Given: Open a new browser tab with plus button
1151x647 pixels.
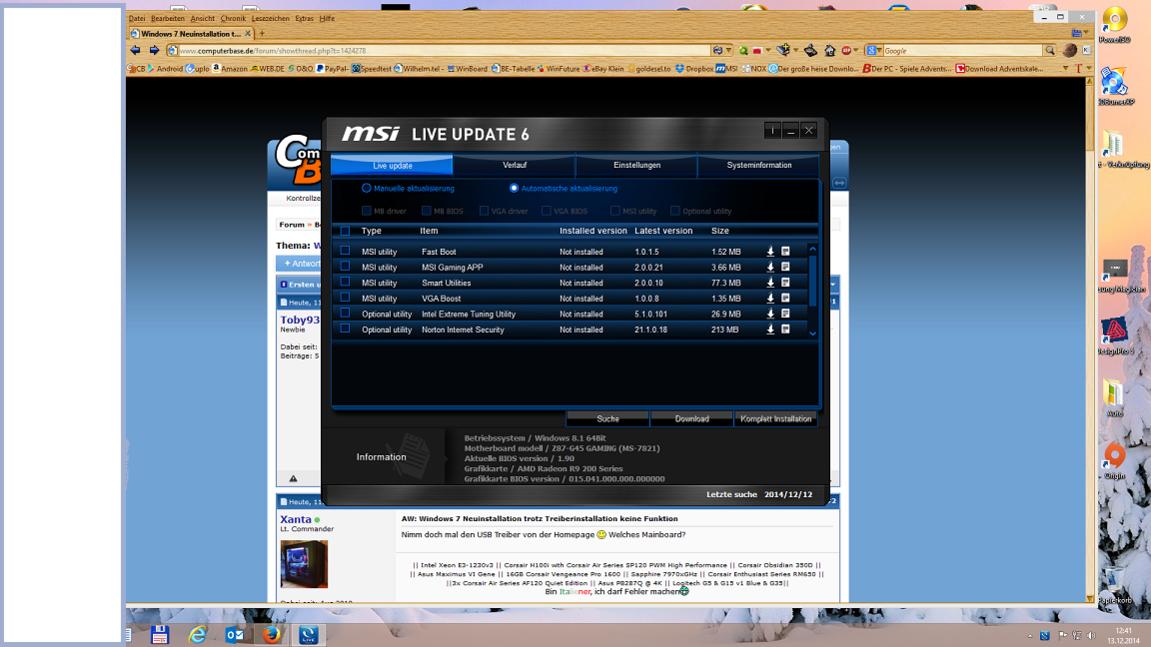Looking at the screenshot, I should click(x=262, y=33).
